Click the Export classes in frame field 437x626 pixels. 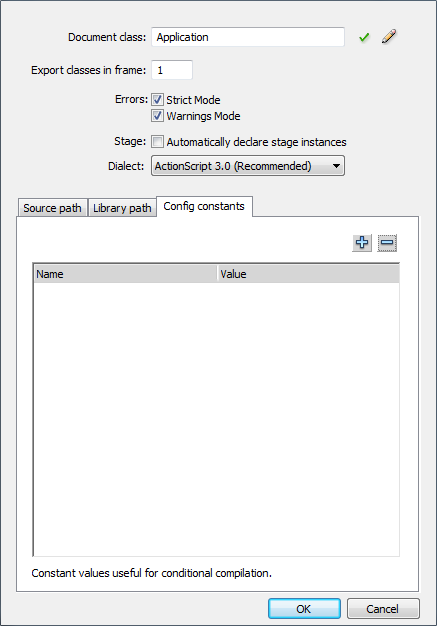(x=172, y=70)
